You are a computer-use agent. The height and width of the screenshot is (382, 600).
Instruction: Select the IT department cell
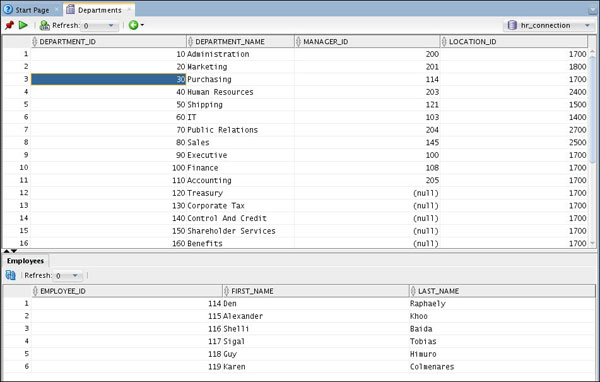pos(240,117)
